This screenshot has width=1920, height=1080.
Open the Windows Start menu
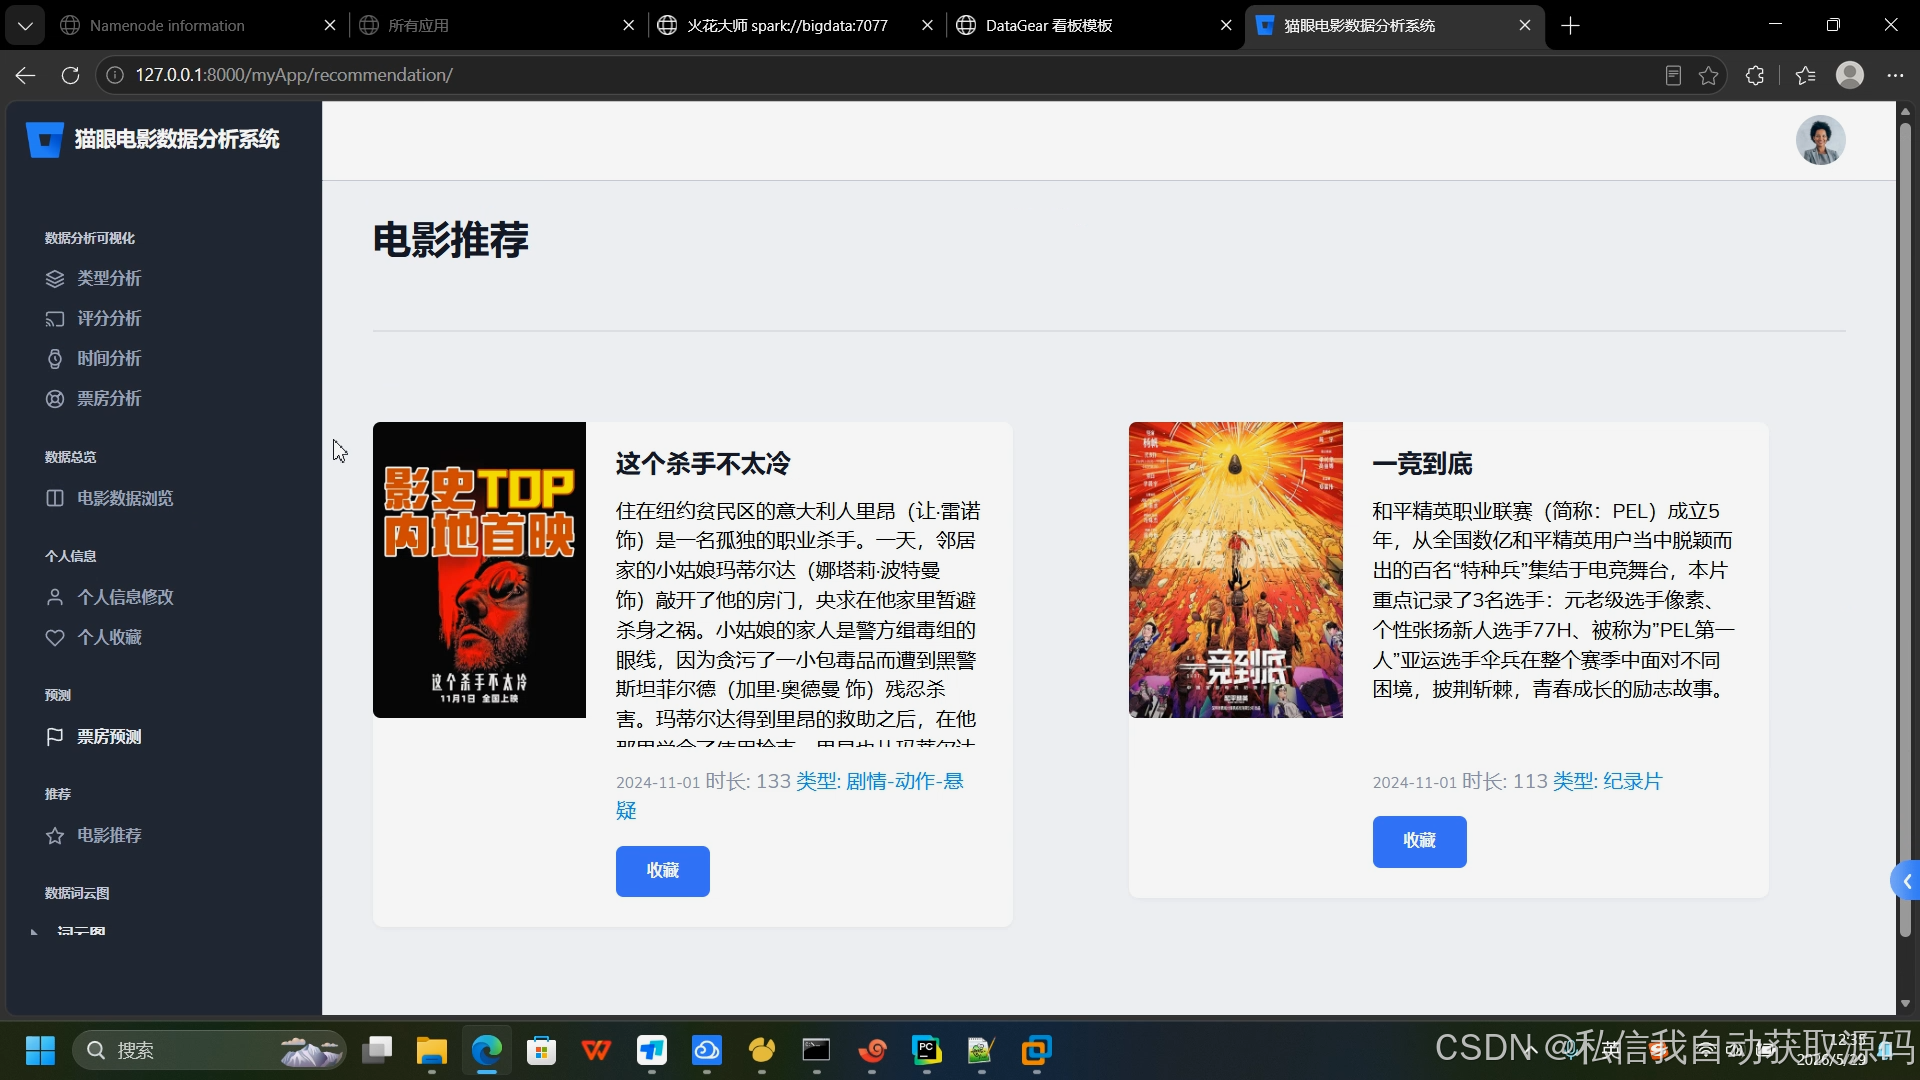pos(40,1051)
